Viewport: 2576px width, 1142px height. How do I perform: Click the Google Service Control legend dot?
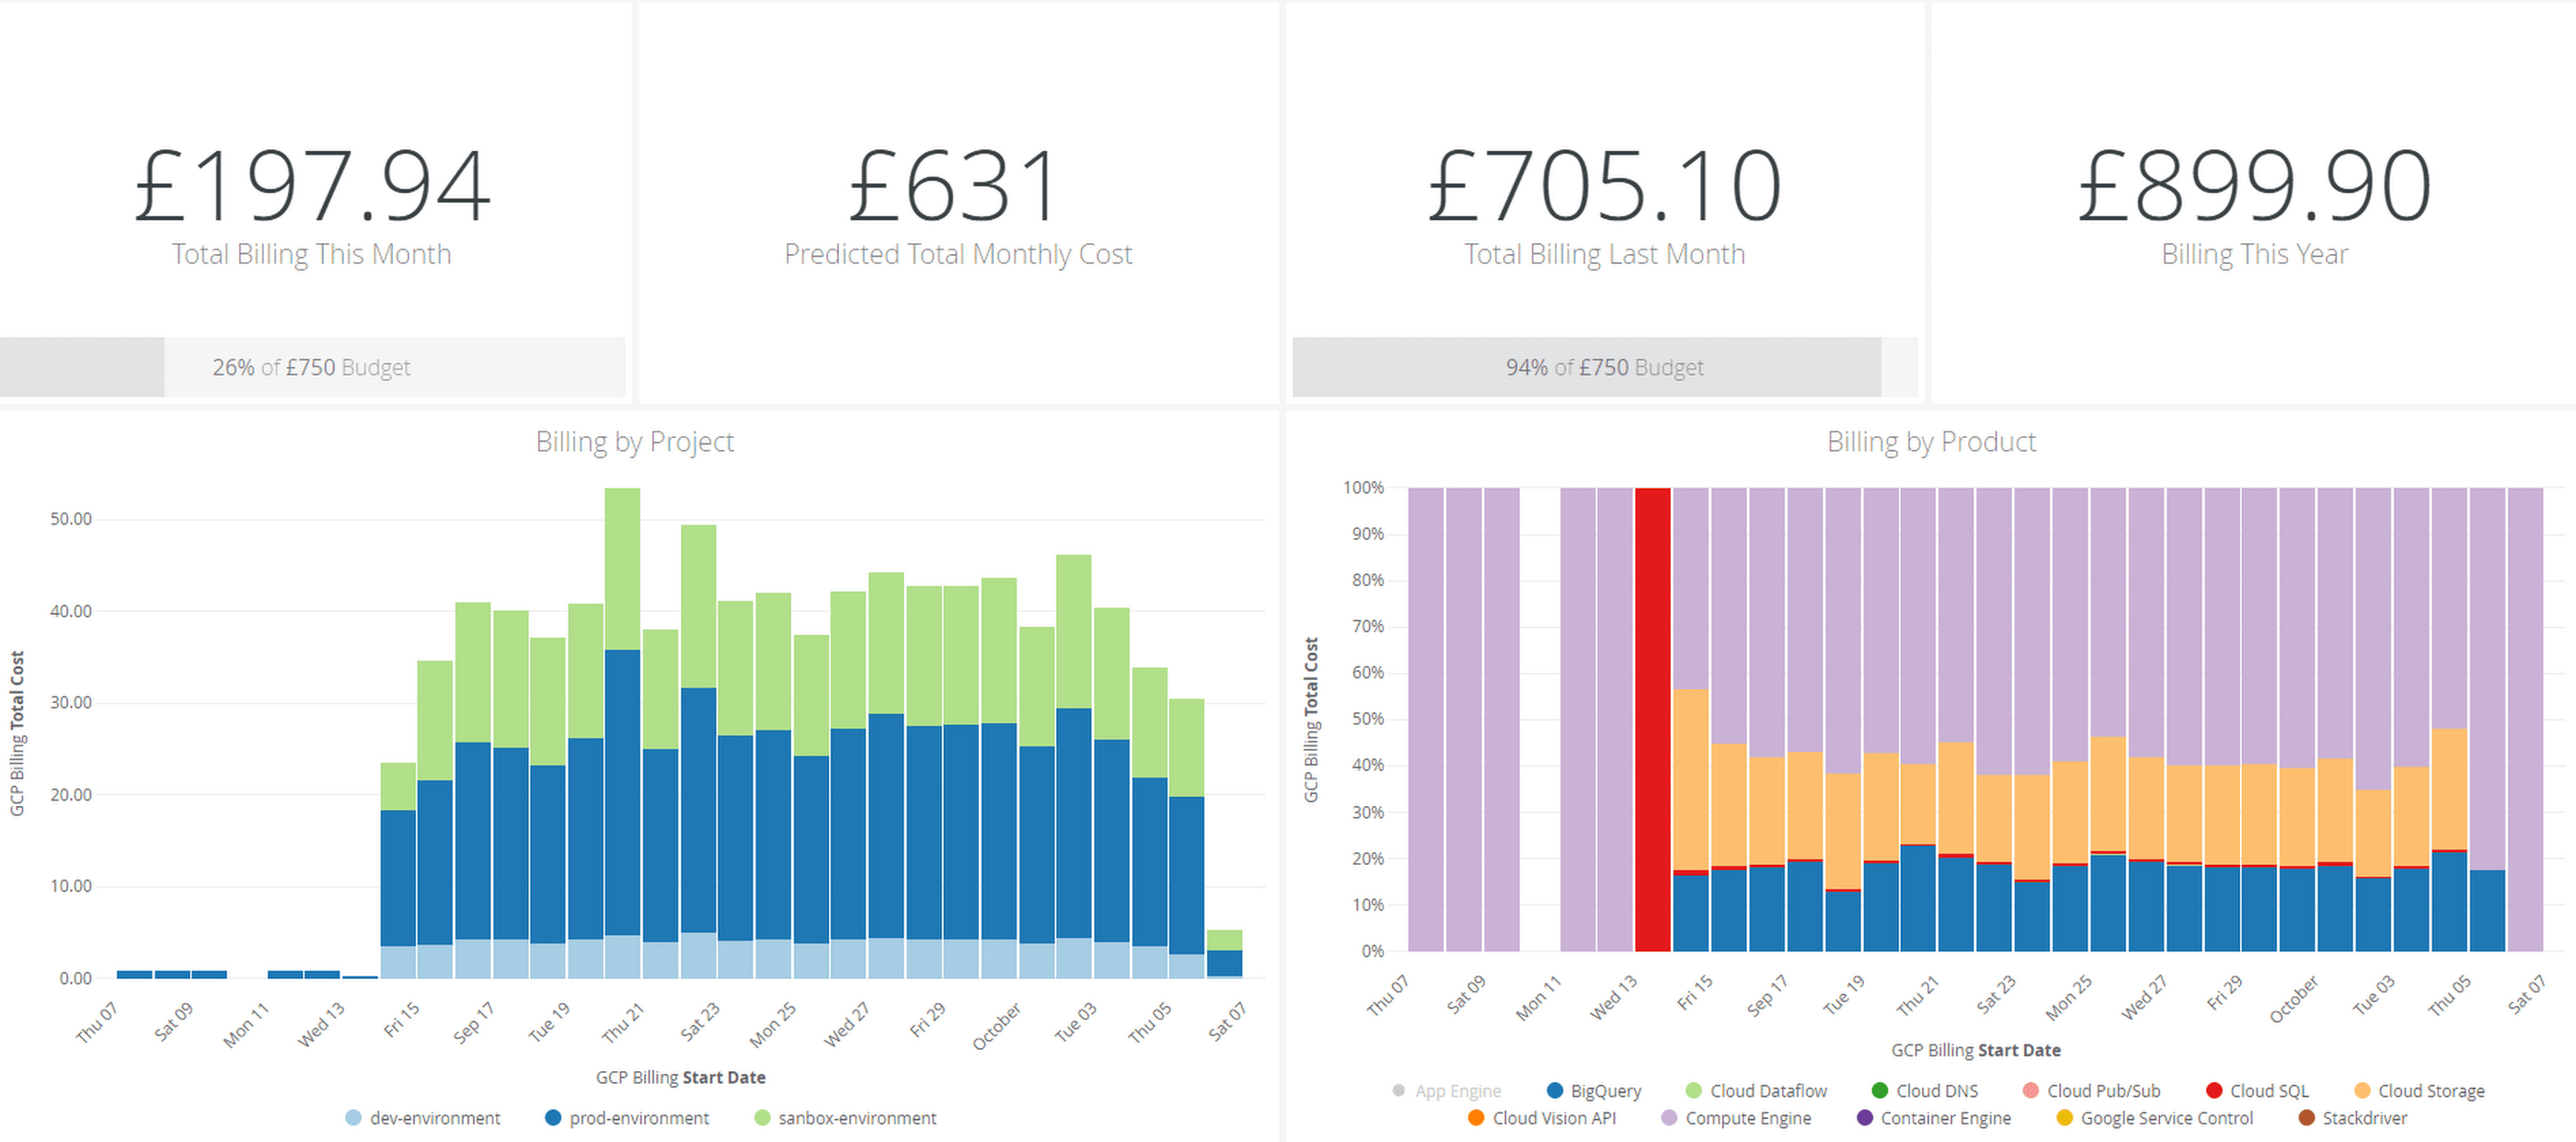[x=2064, y=1118]
